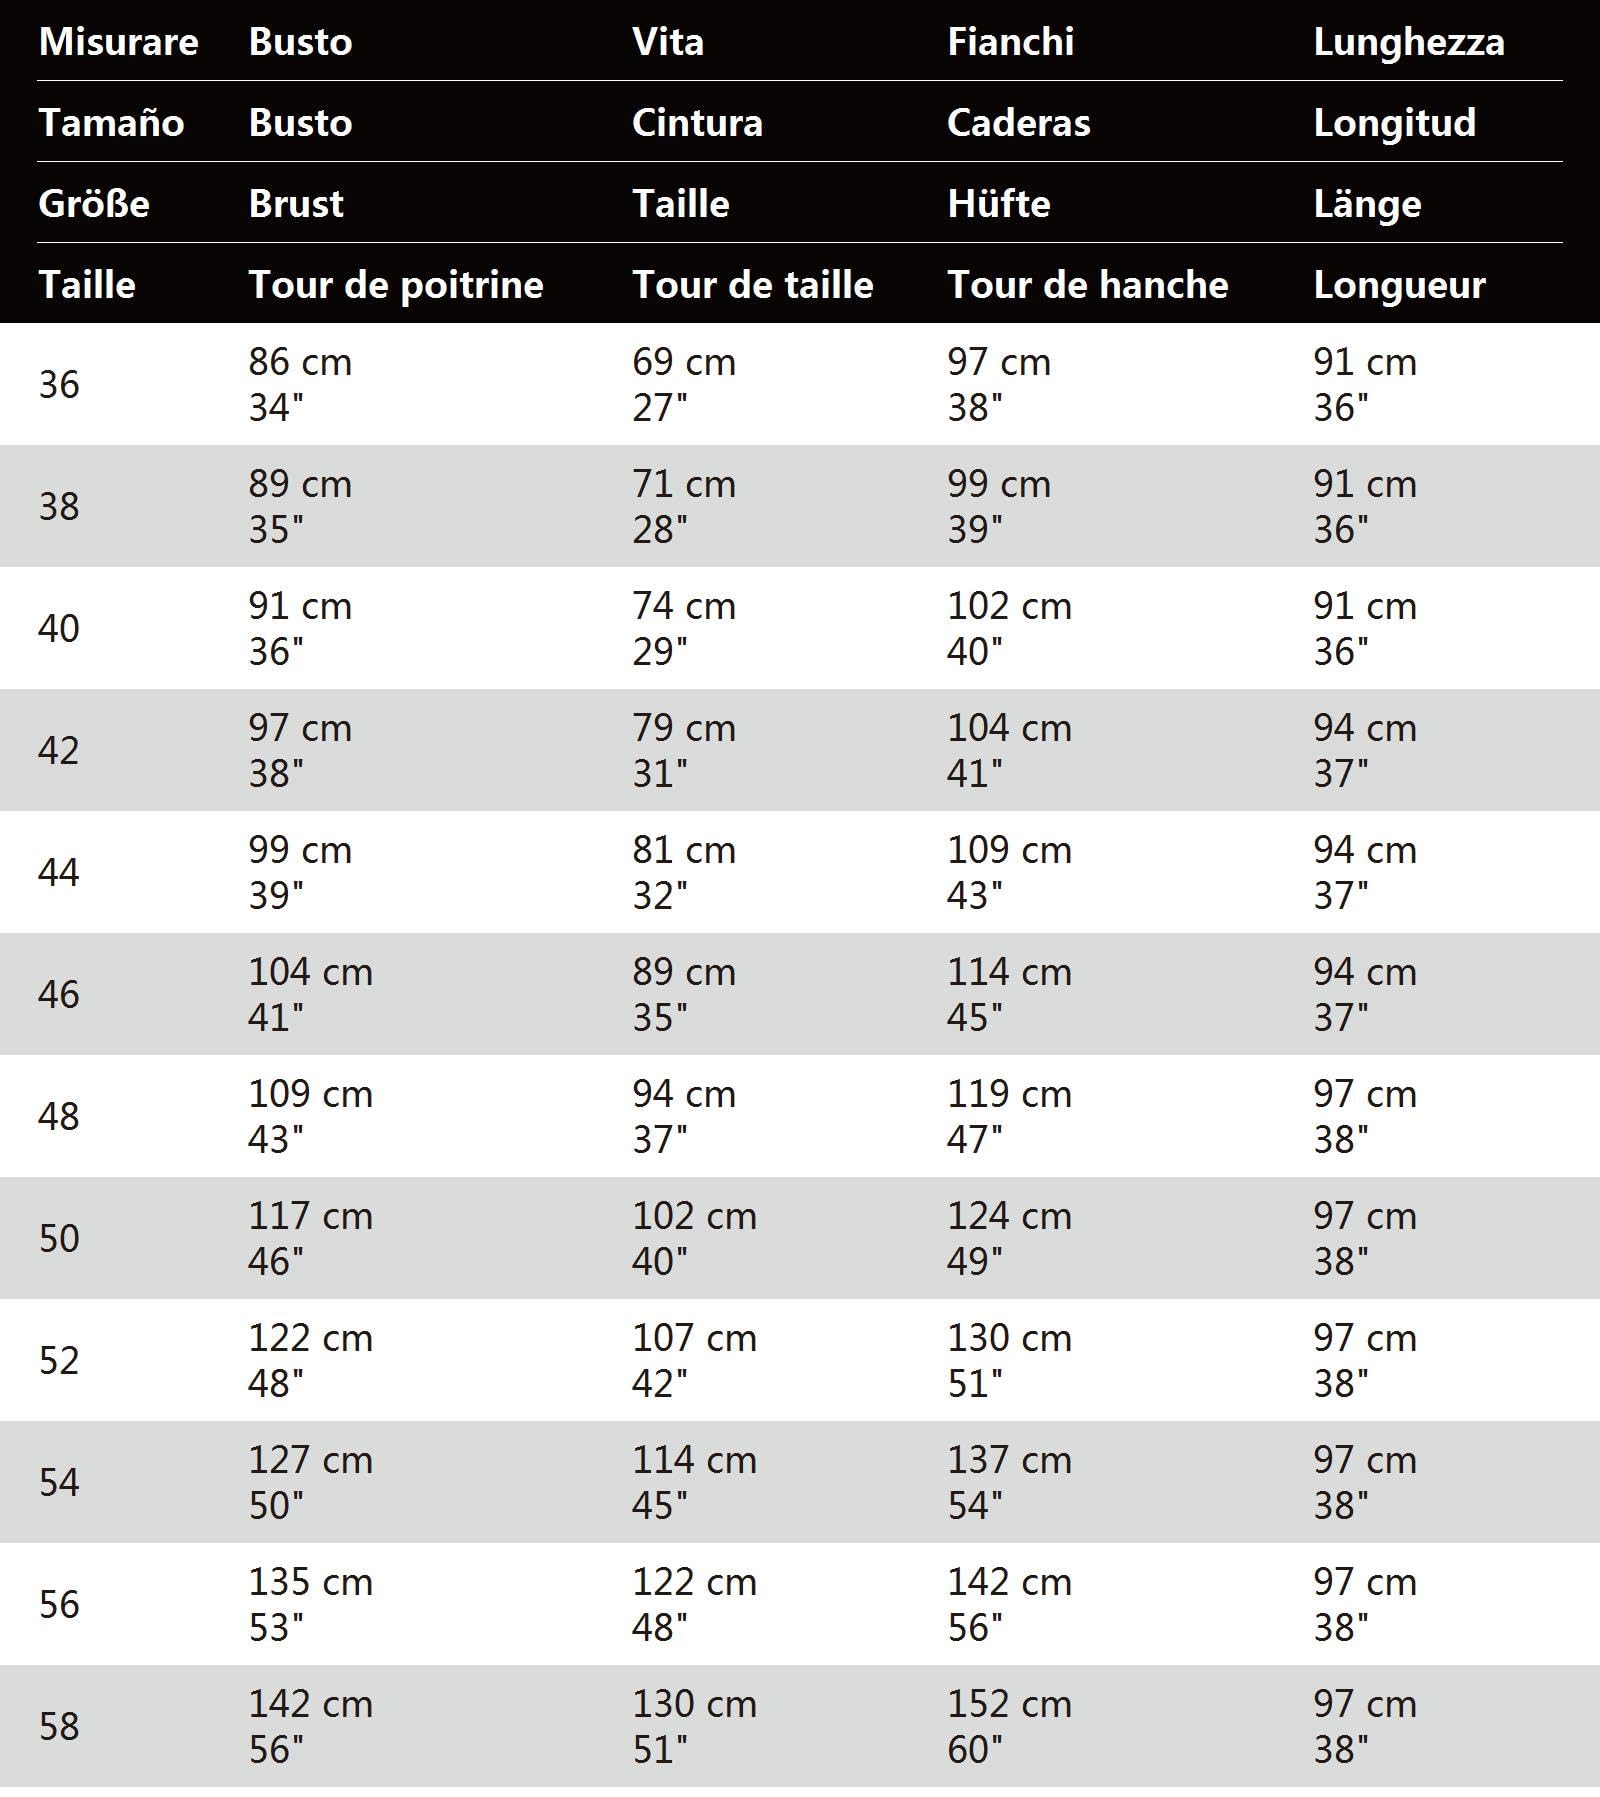1600x1797 pixels.
Task: Click the size 46 row label
Action: coord(59,994)
